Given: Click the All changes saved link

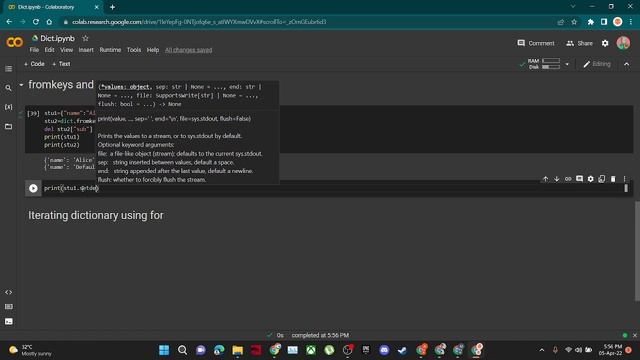Looking at the screenshot, I should coord(189,50).
